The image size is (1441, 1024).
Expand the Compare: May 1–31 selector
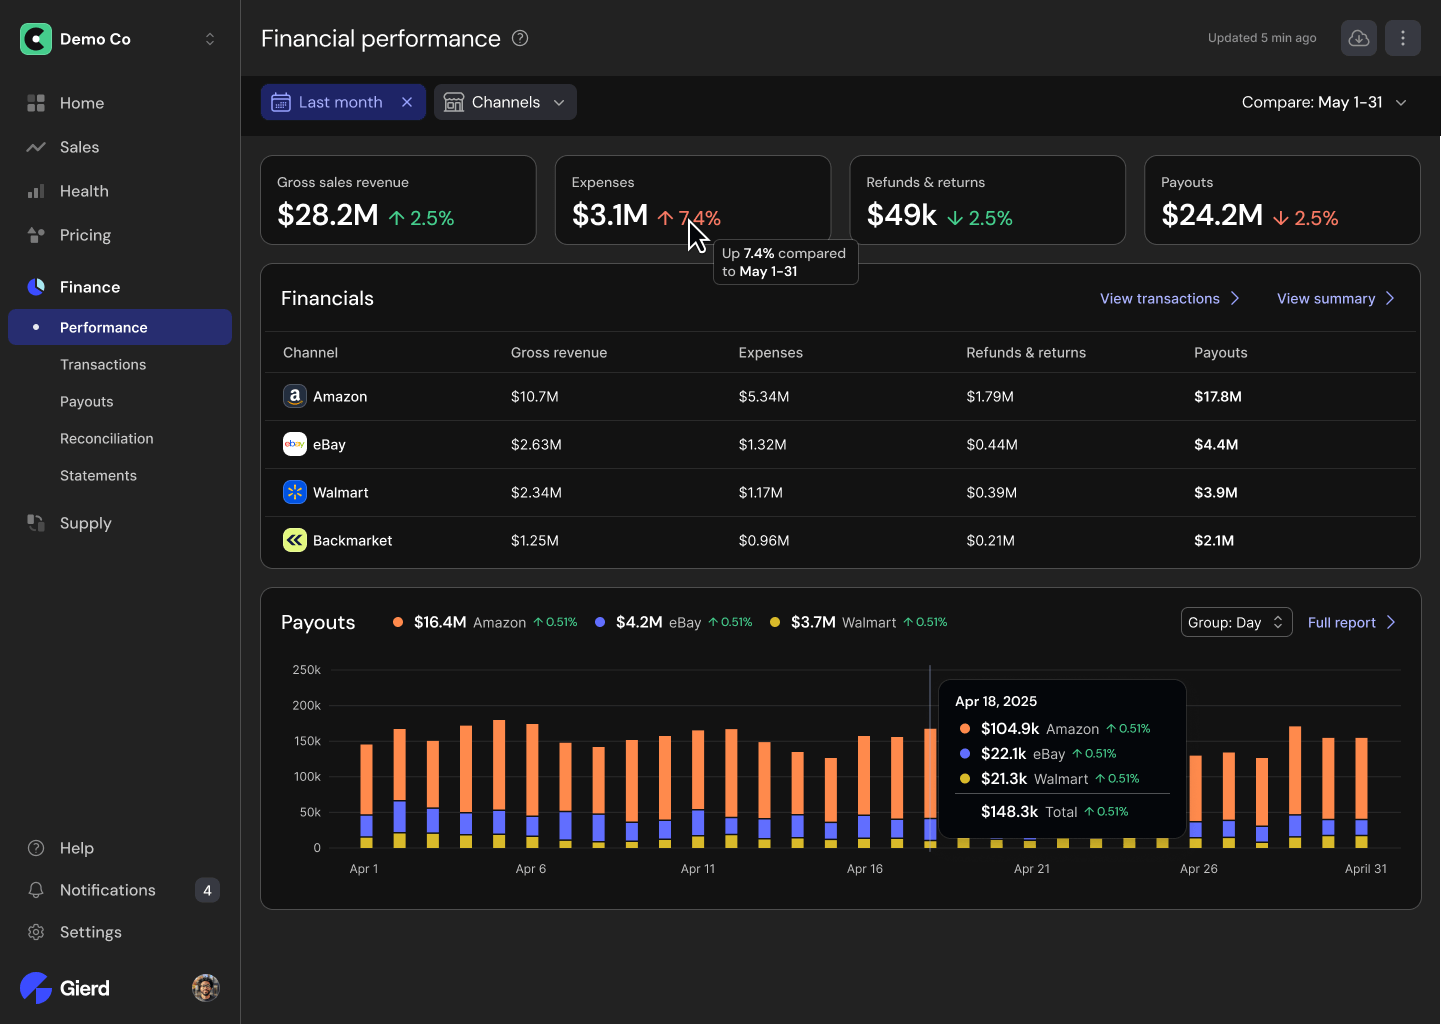click(x=1324, y=101)
